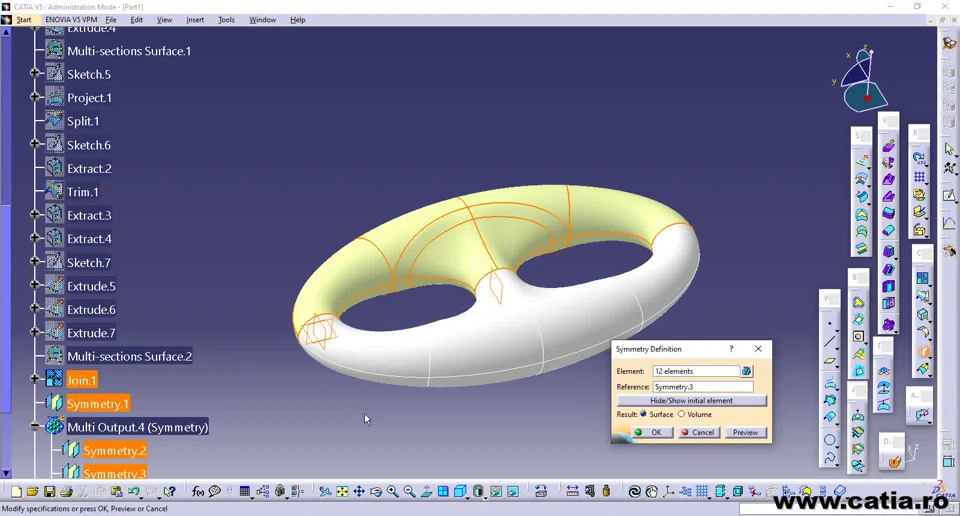Click the tree scrollbar up arrow
The height and width of the screenshot is (516, 960).
pyautogui.click(x=6, y=32)
